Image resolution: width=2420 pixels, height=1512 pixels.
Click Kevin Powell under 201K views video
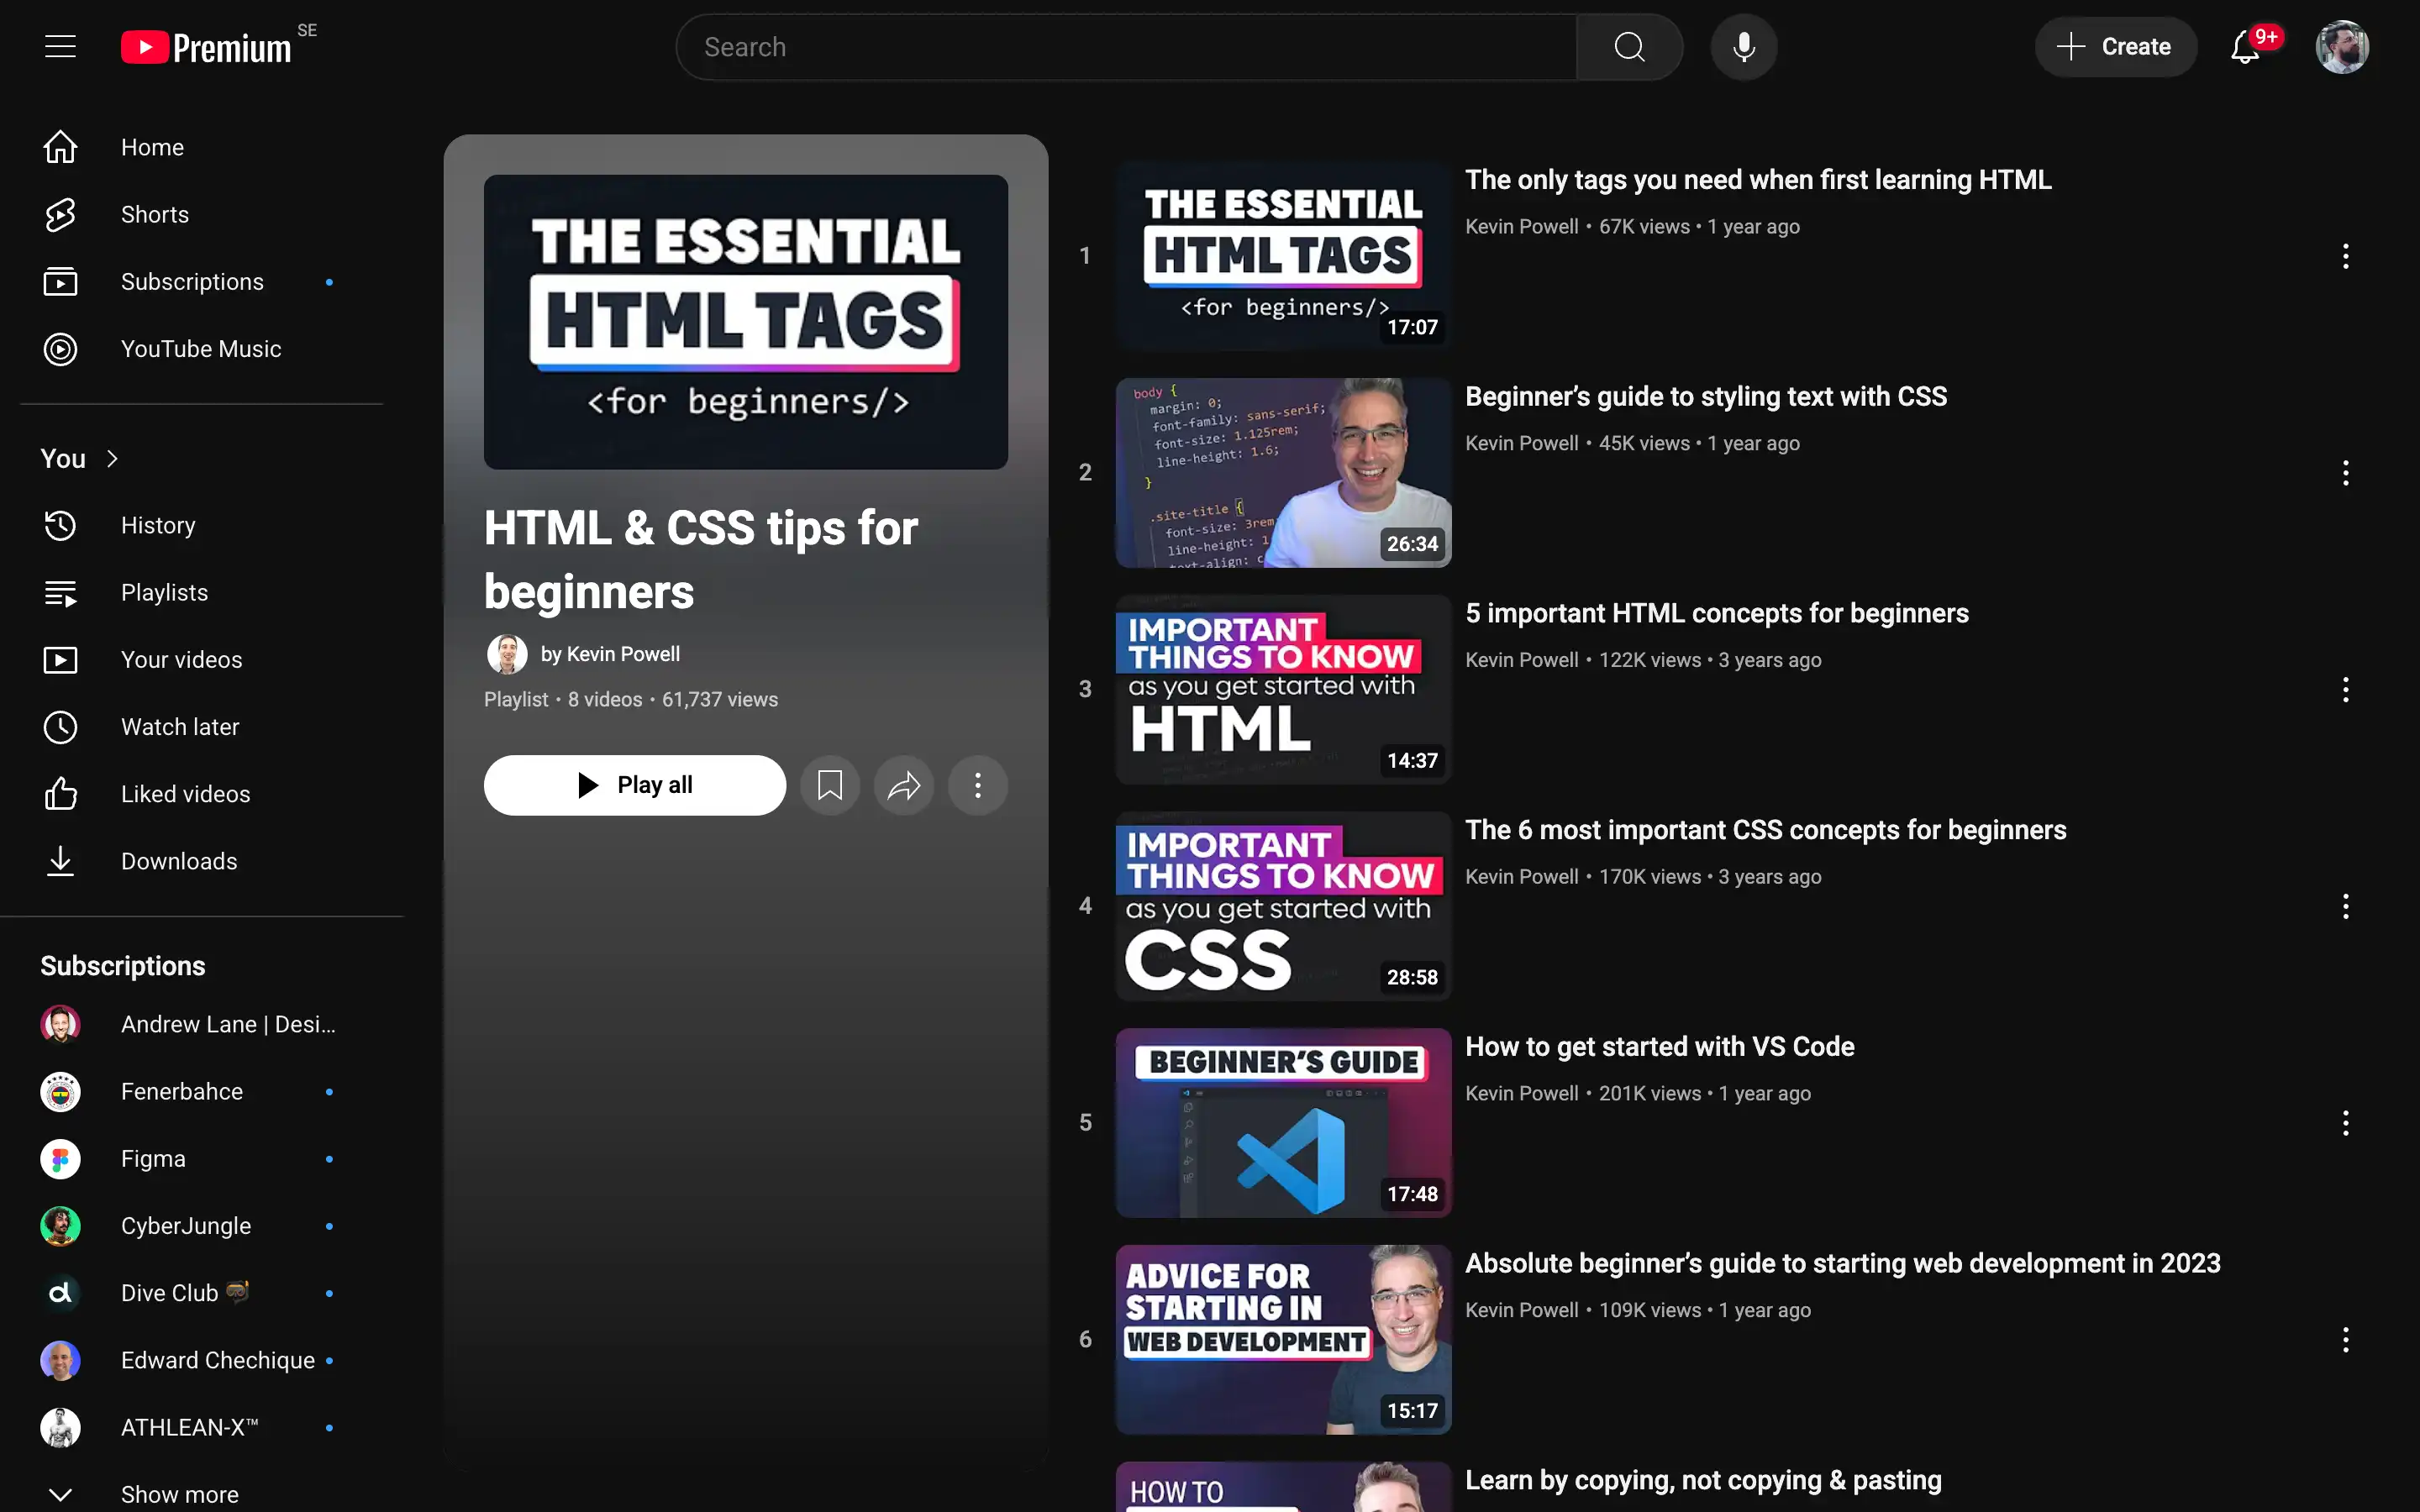[1521, 1094]
